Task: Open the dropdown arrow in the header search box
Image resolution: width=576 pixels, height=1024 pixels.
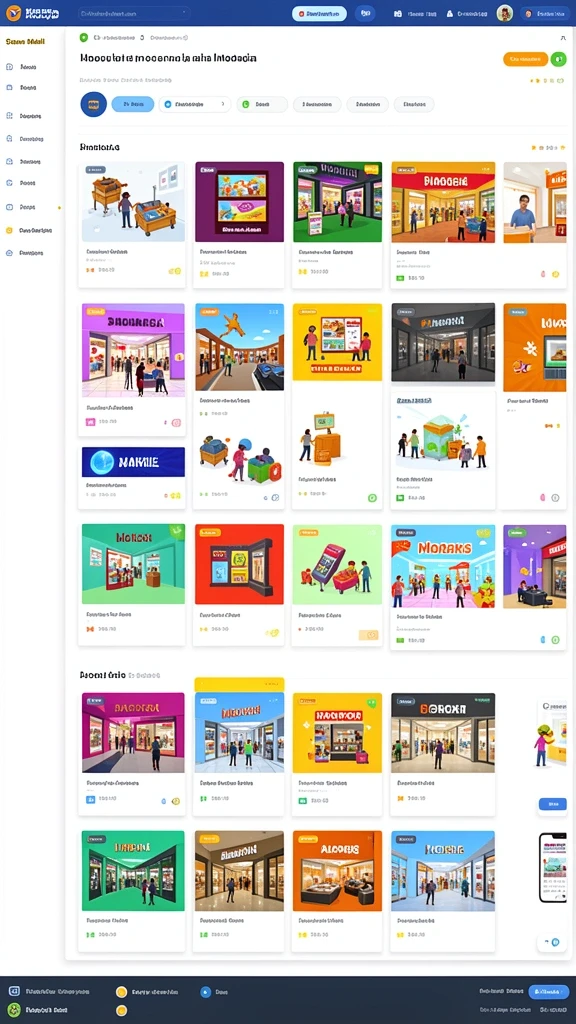Action: 185,13
